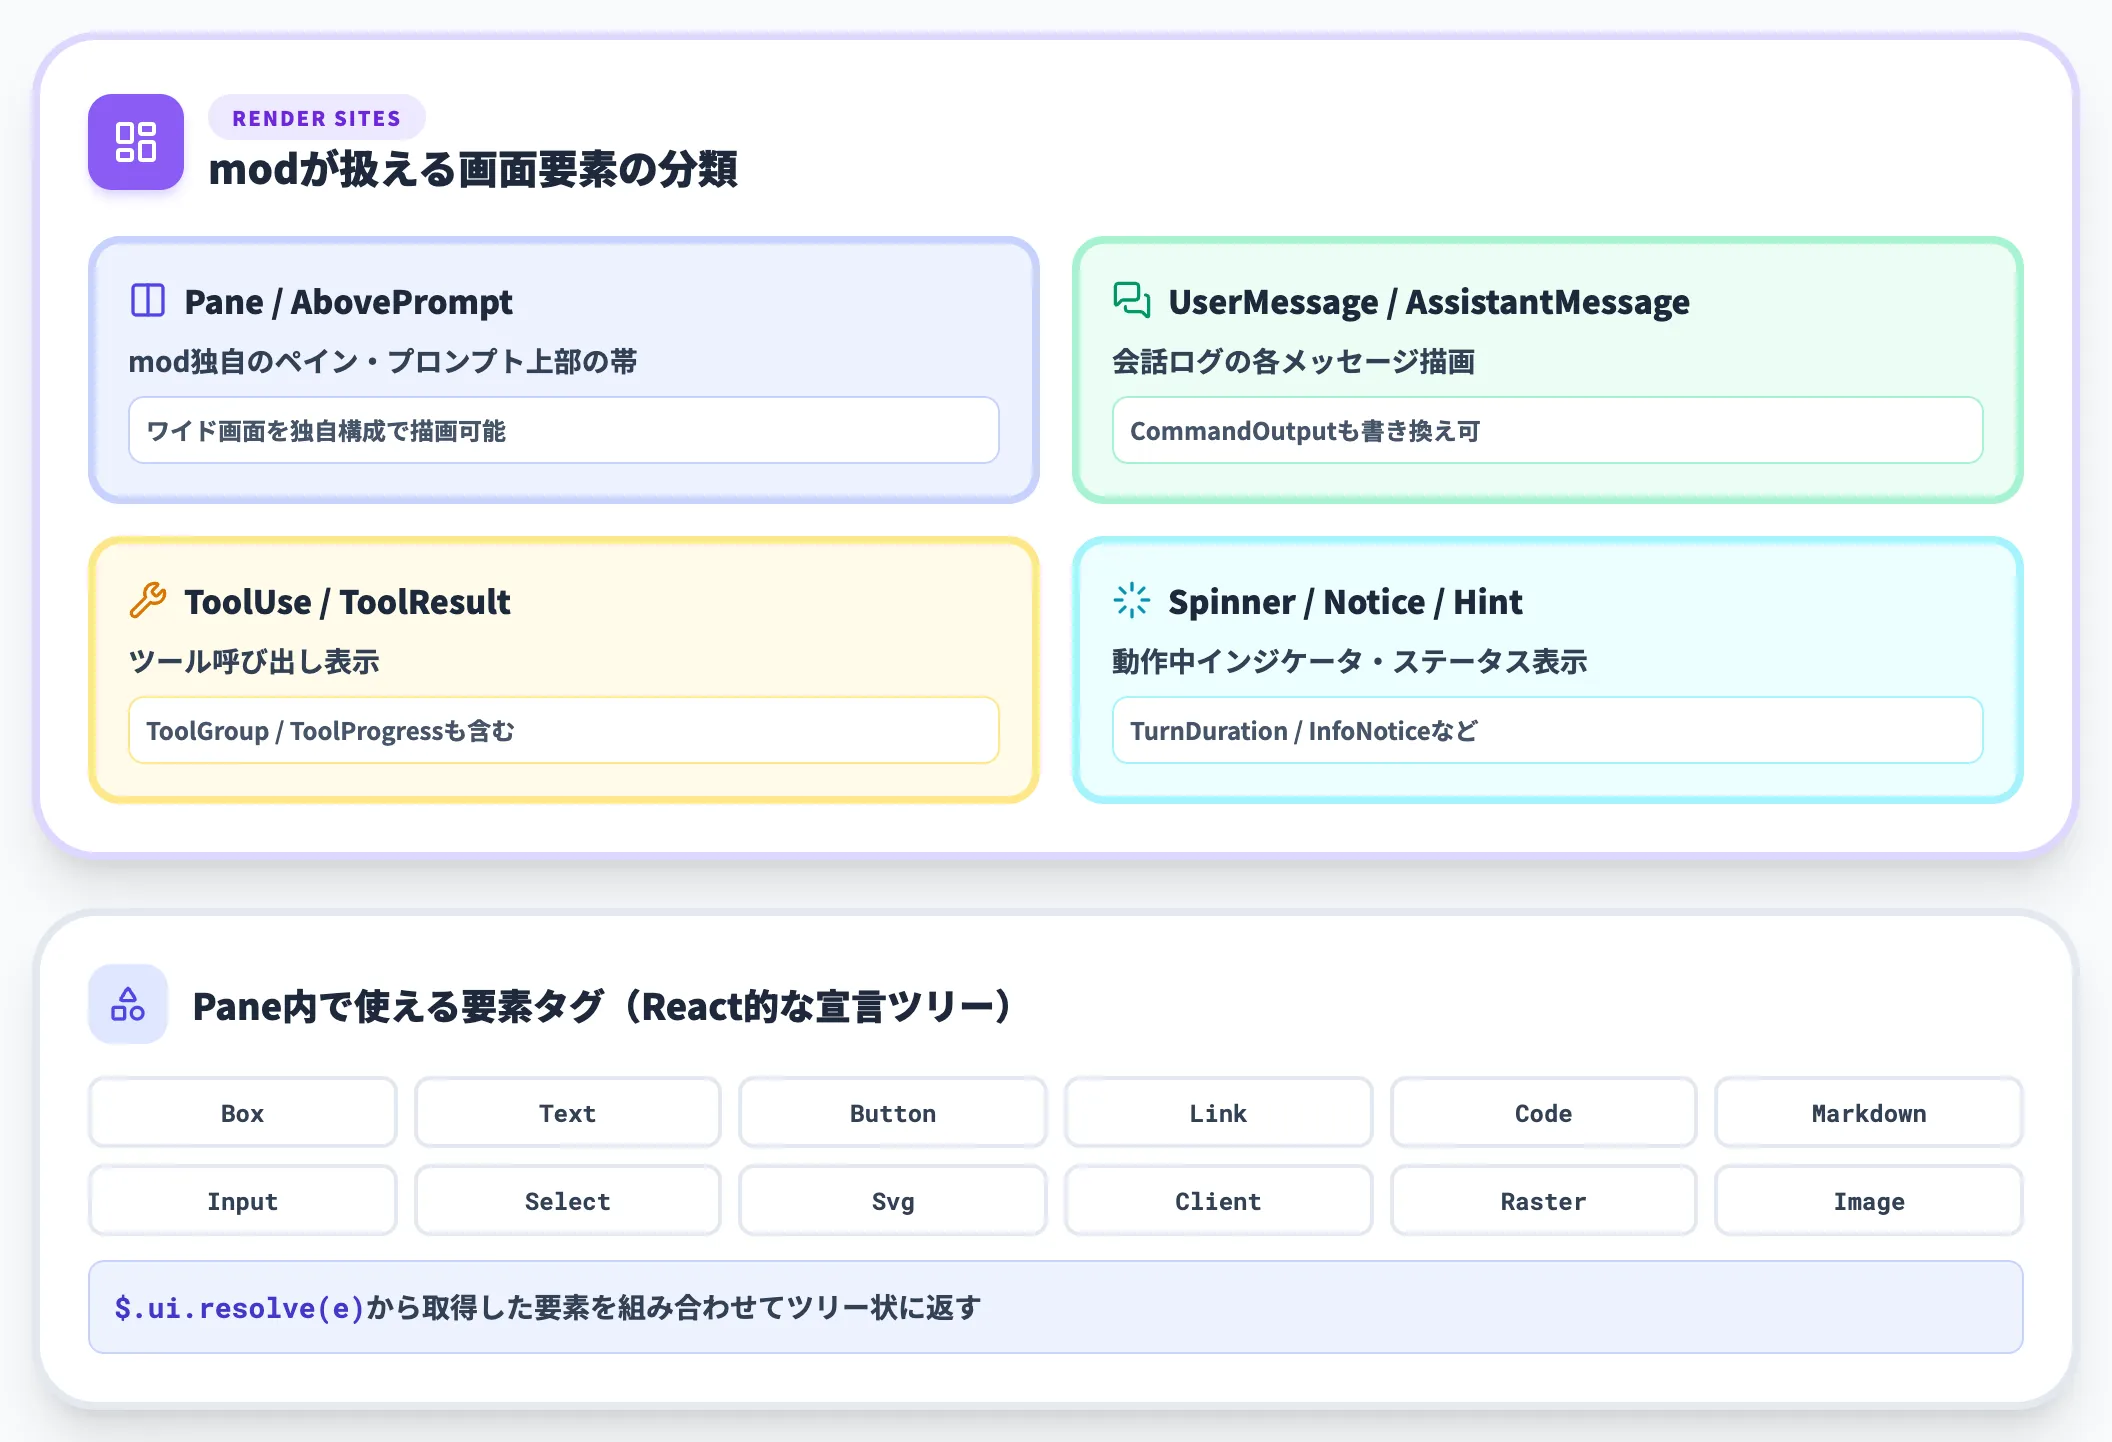Click the ToolUse / ToolResult heading
Viewport: 2112px width, 1442px height.
click(x=347, y=601)
